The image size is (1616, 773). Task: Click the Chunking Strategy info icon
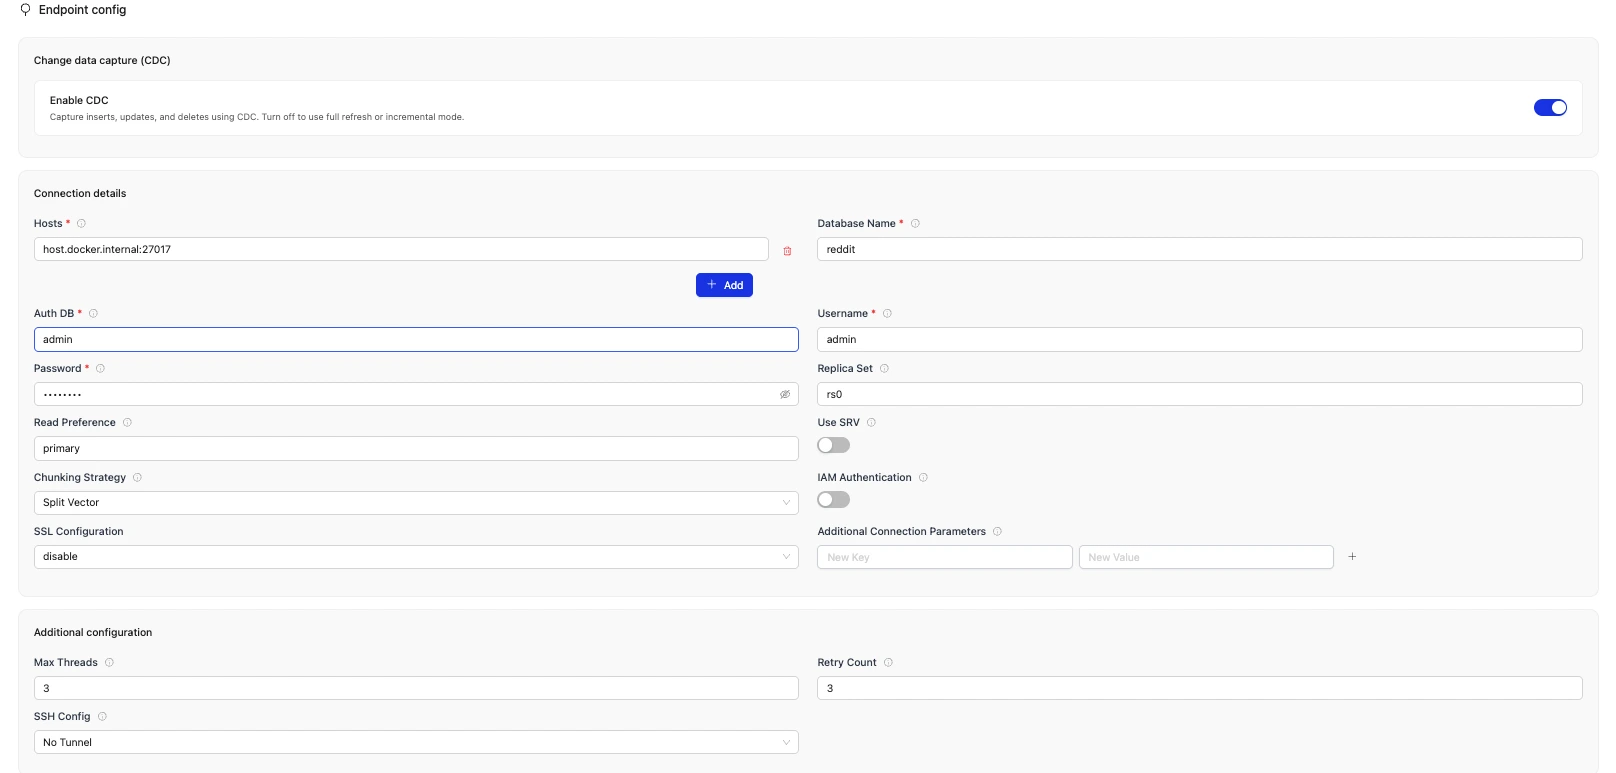[x=137, y=478]
